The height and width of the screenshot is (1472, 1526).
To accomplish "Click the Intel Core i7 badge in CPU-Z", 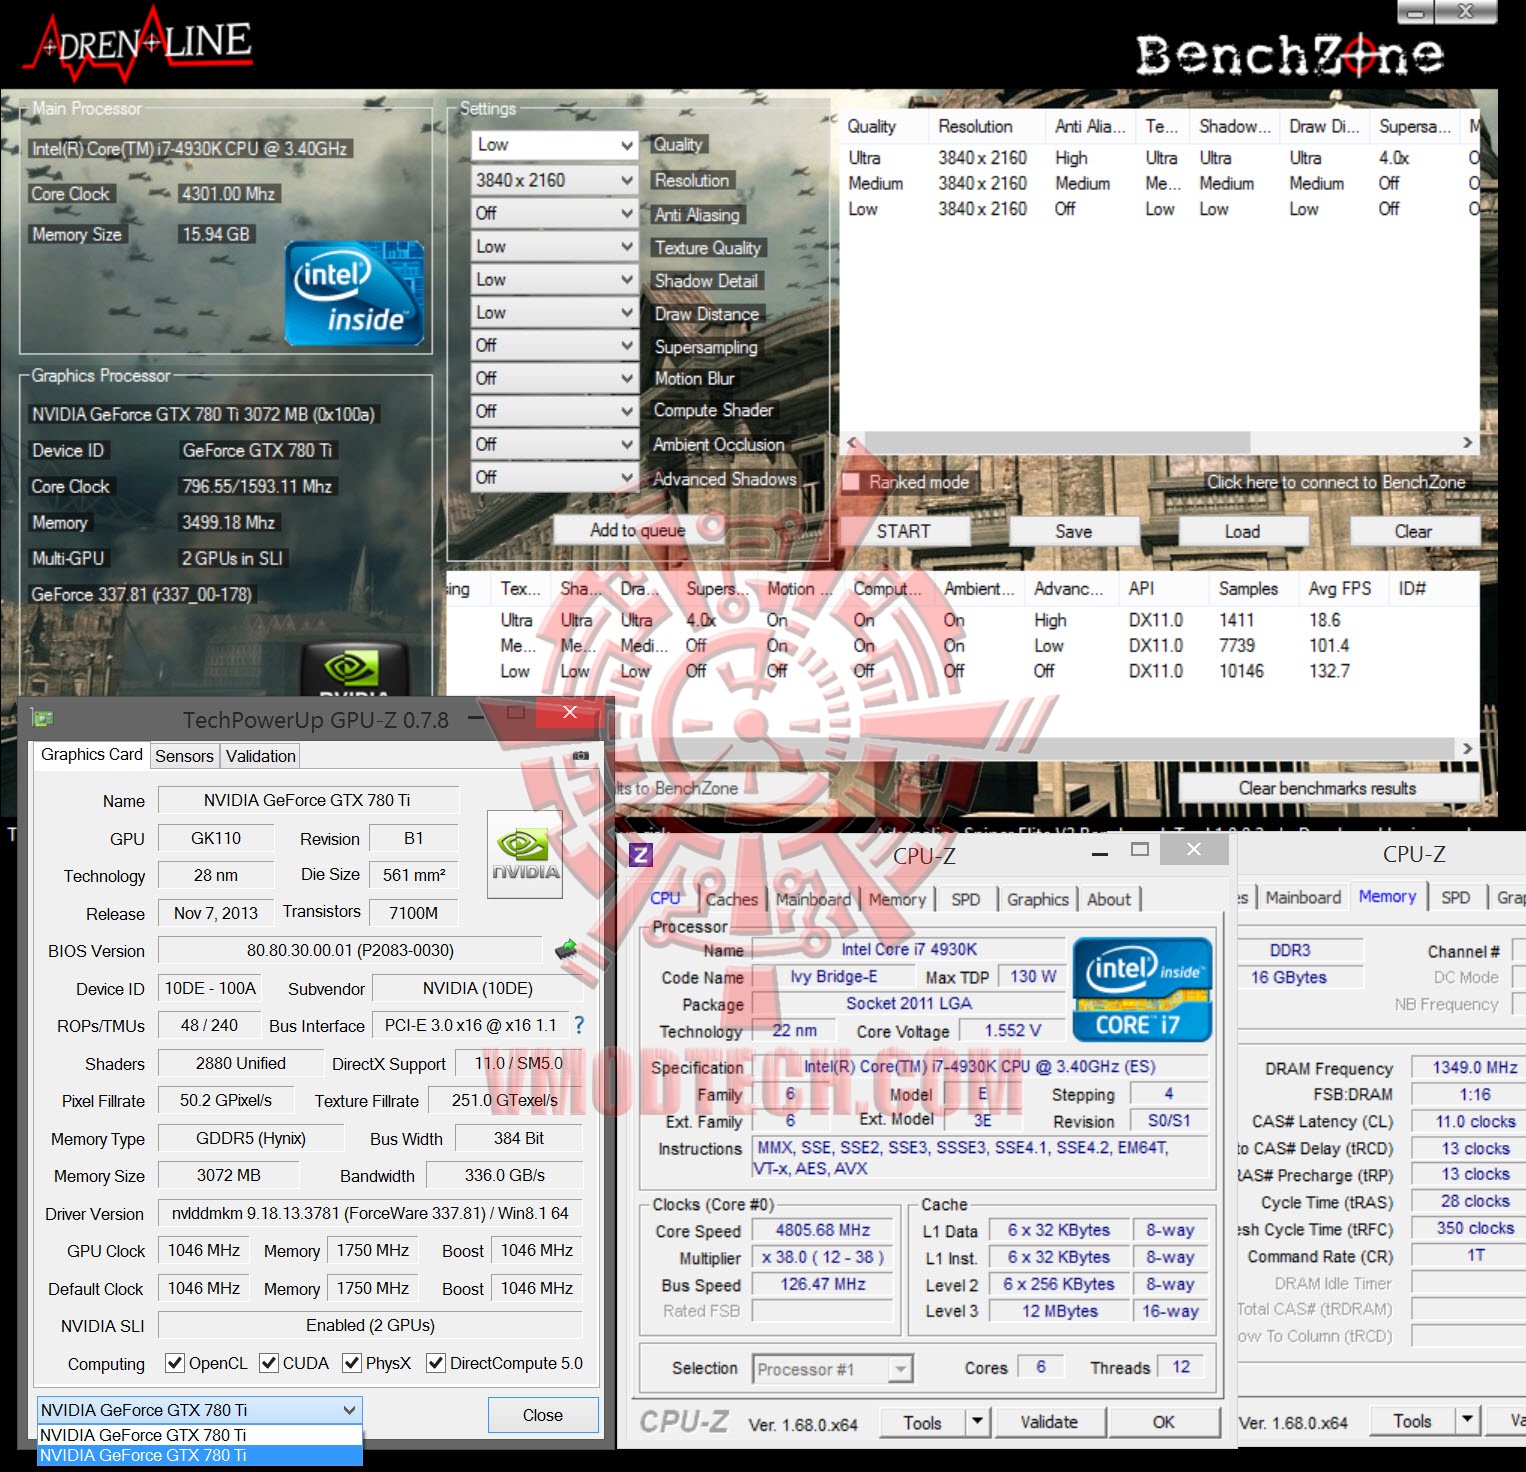I will pyautogui.click(x=1142, y=990).
